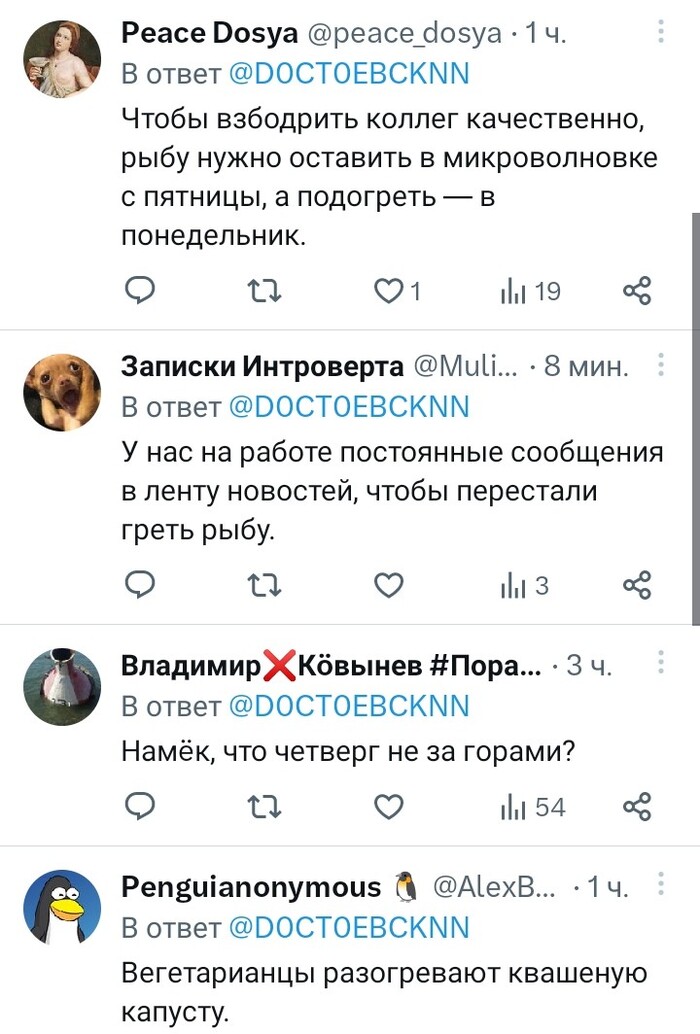Like the Записки Интроверта tweet
The image size is (700, 1034).
tap(388, 585)
